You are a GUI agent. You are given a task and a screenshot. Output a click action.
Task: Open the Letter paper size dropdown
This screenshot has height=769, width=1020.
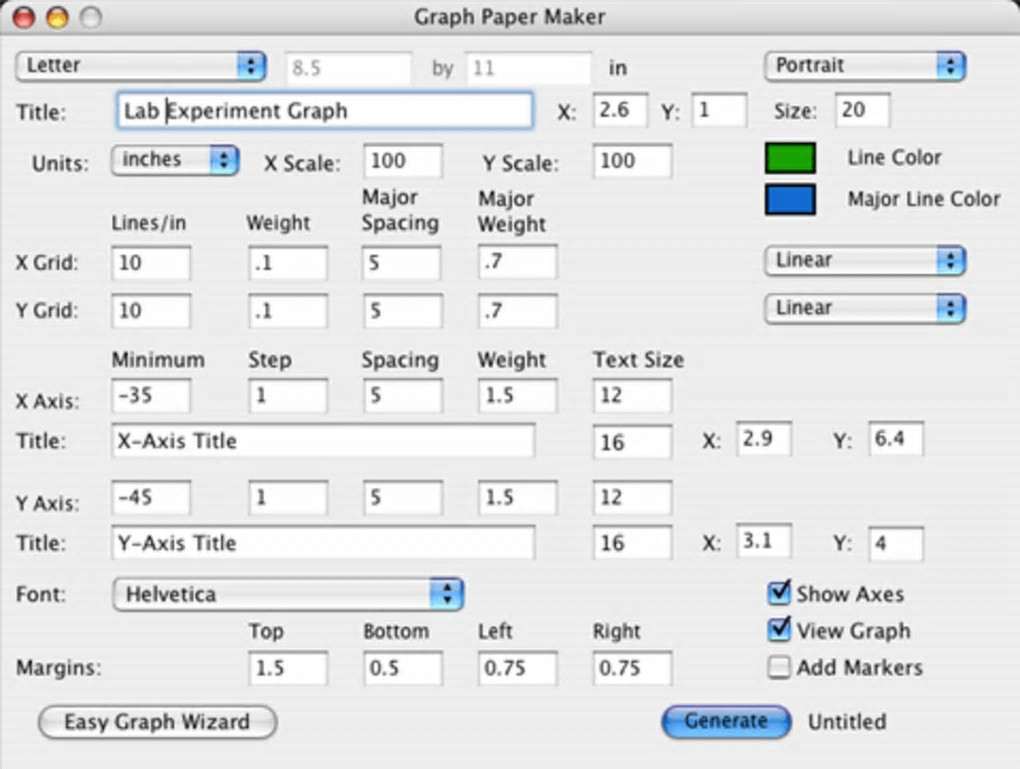(x=140, y=66)
